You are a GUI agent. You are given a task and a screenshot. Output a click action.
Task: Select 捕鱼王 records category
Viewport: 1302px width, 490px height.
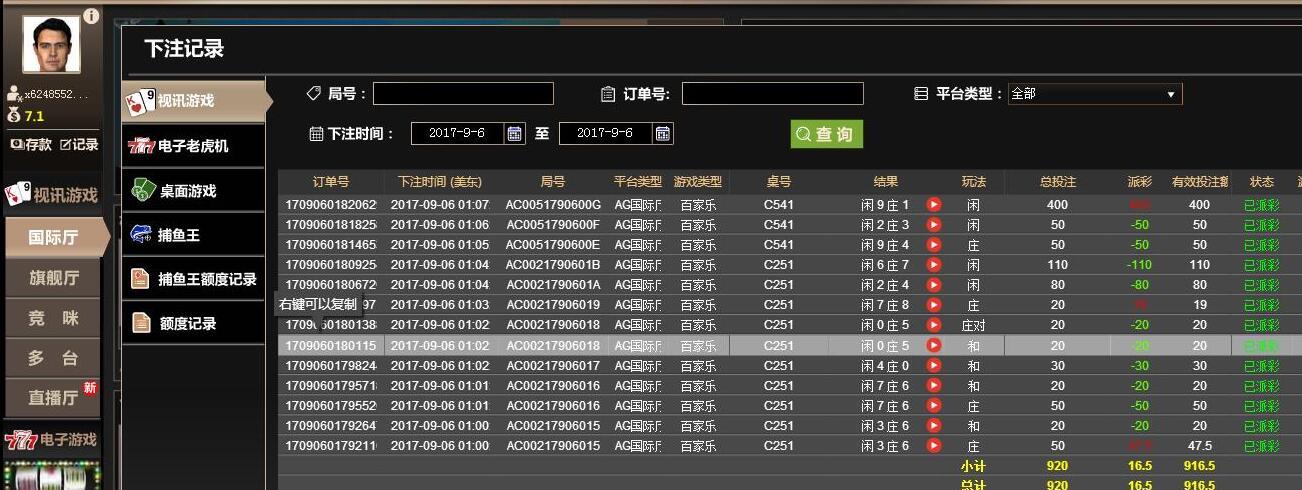click(x=194, y=235)
